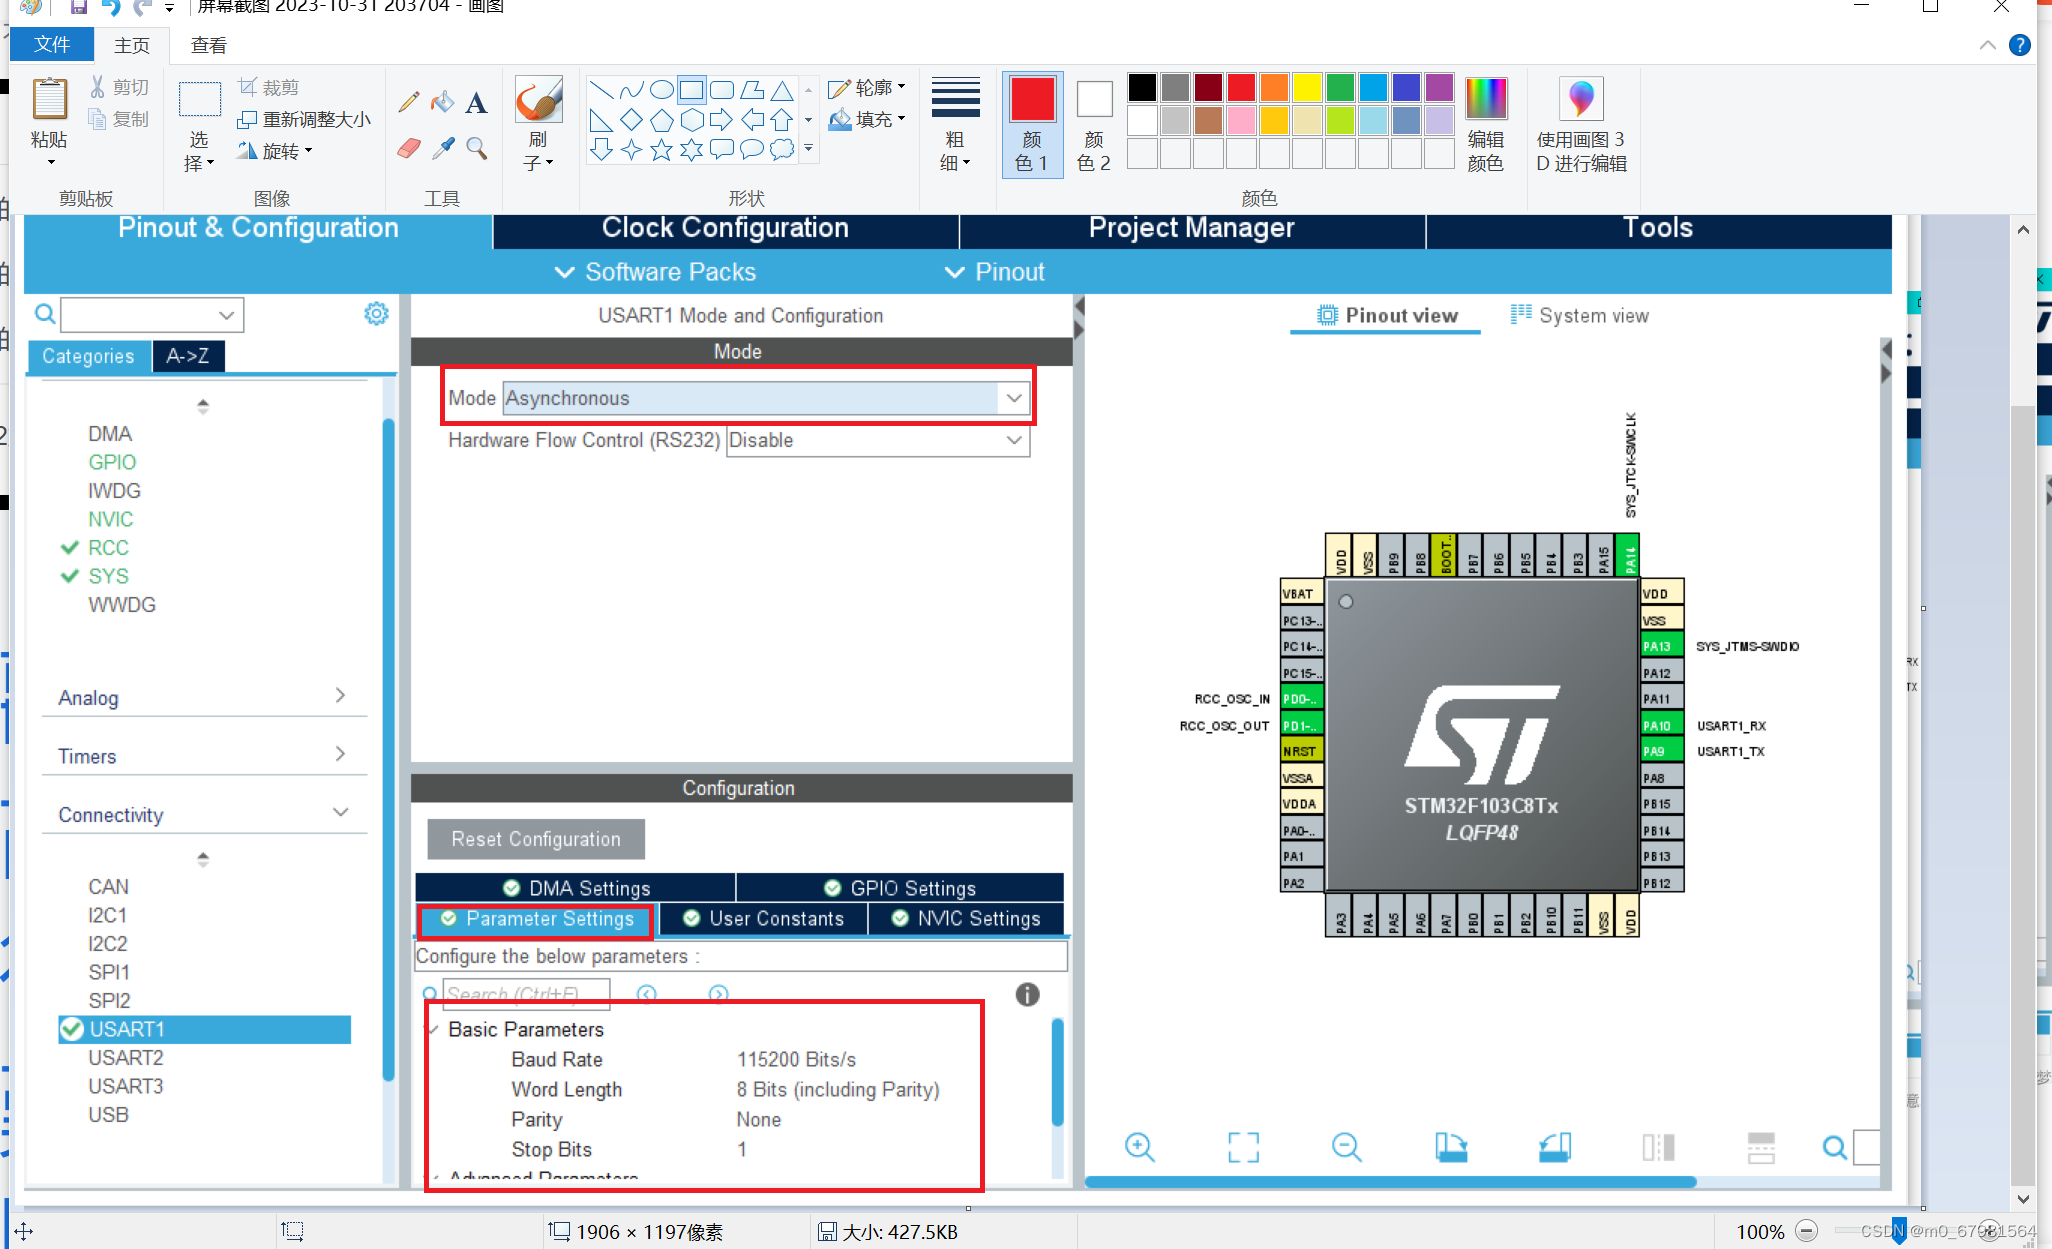Screen dimensions: 2052x1249
Task: Click the Paint help question mark icon
Action: (x=2020, y=45)
